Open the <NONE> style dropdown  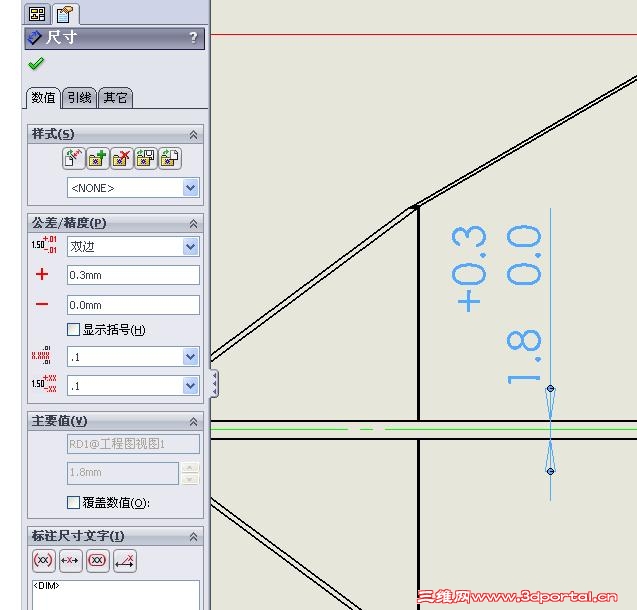pyautogui.click(x=191, y=188)
